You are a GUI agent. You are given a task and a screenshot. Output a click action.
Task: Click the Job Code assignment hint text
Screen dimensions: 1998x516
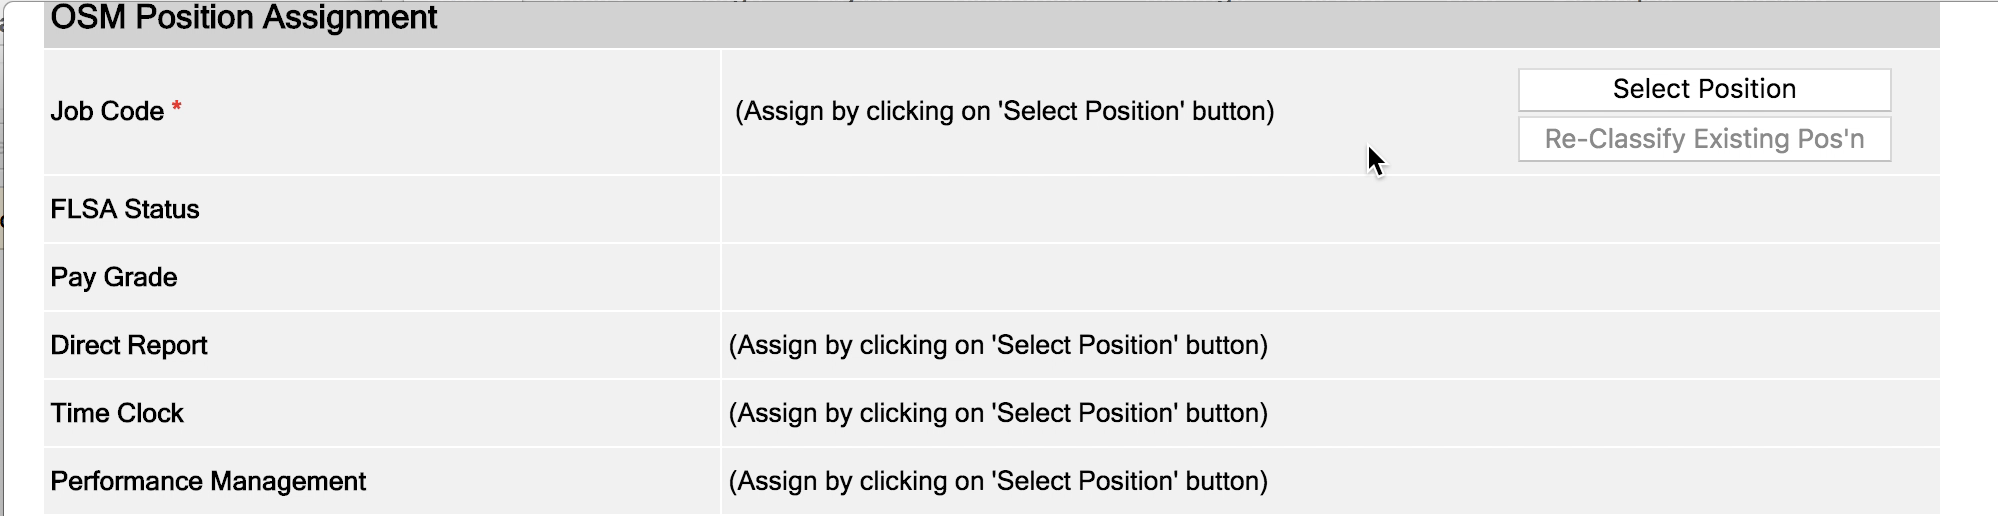click(1004, 111)
